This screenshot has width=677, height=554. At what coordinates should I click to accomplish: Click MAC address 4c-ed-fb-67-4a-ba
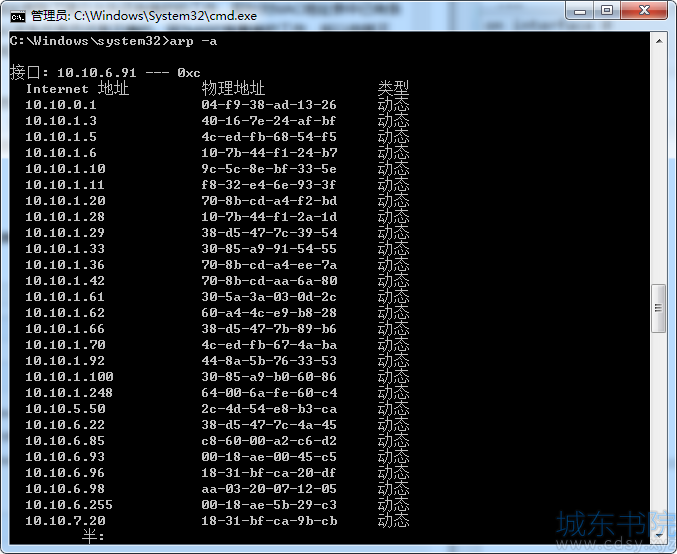[269, 345]
